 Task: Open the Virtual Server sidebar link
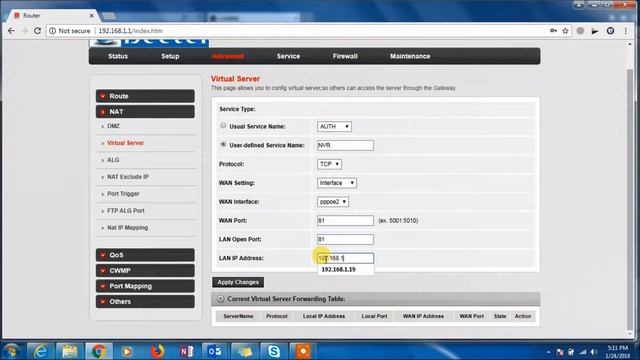pyautogui.click(x=125, y=143)
